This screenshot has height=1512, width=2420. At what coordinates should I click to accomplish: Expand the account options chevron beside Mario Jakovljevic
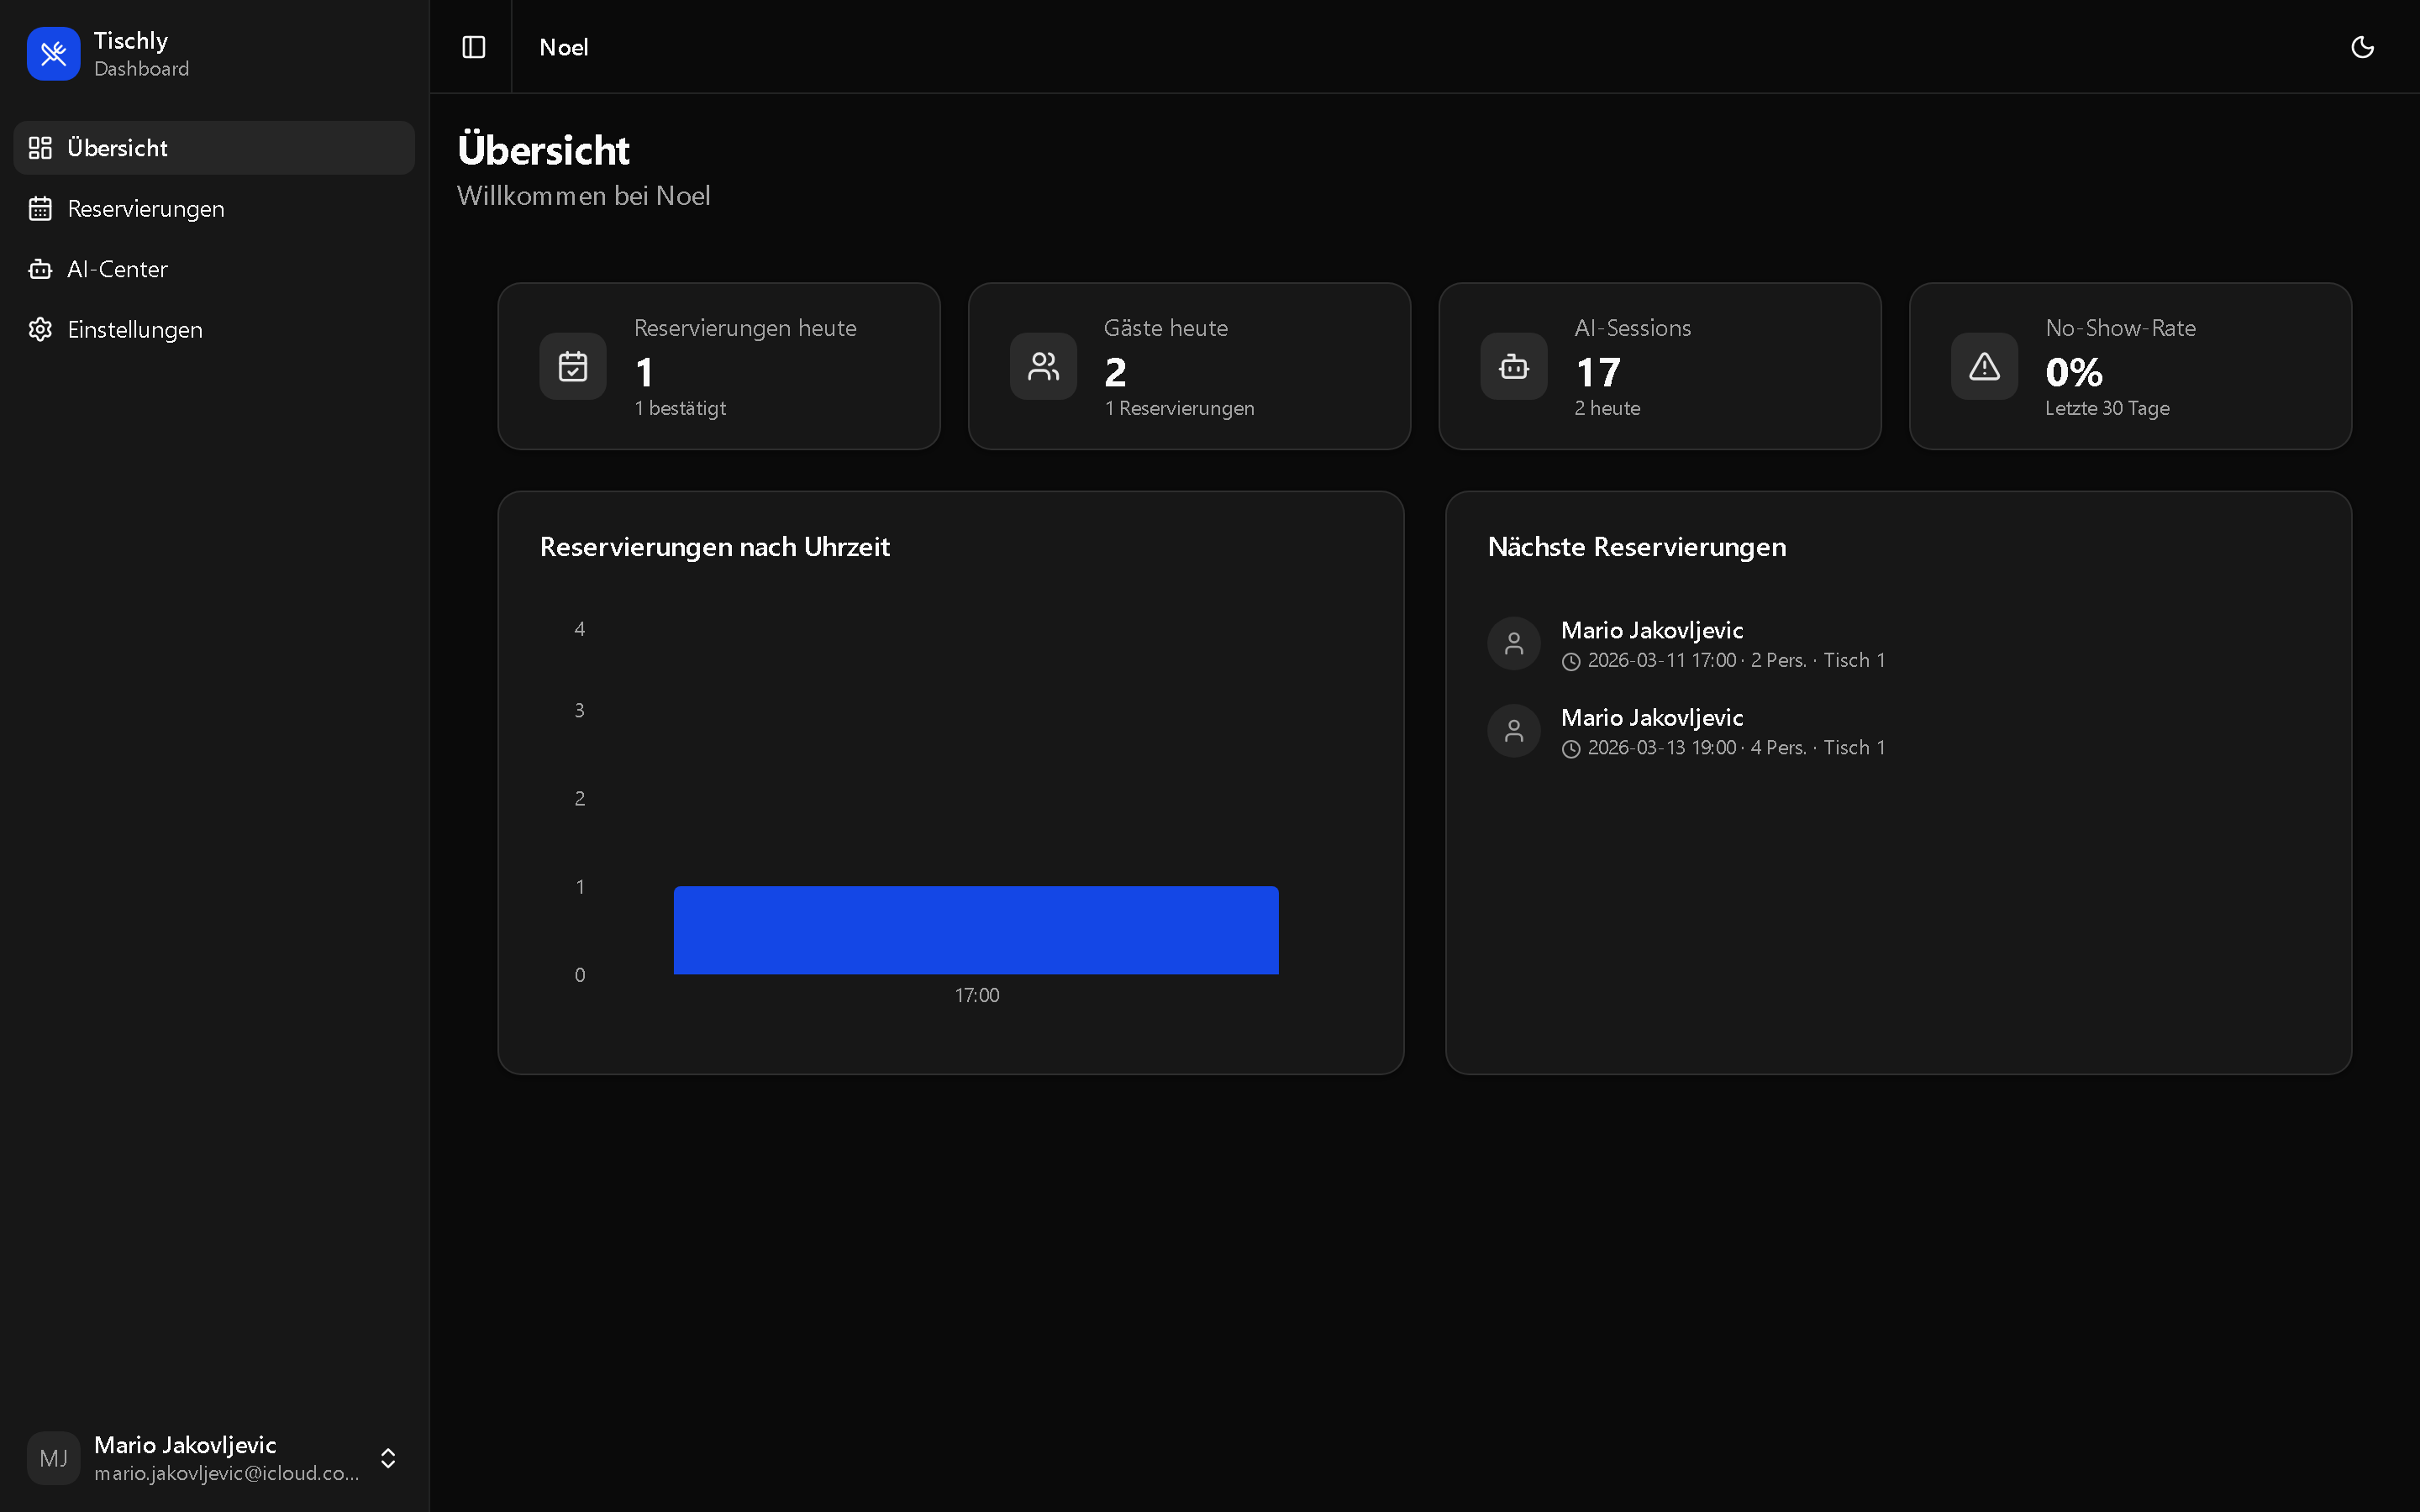click(388, 1458)
